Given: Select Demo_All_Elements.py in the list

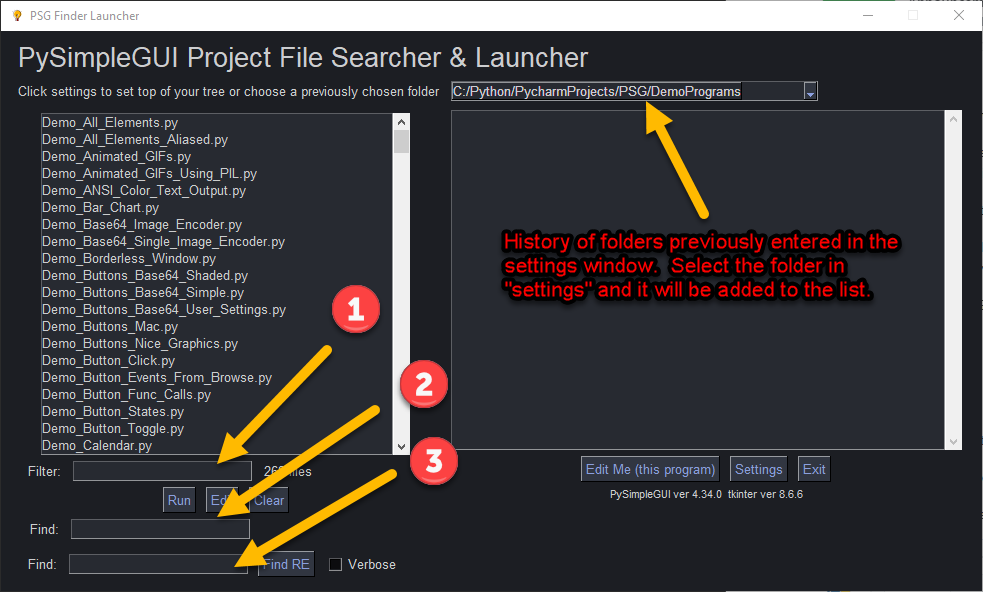Looking at the screenshot, I should [x=110, y=122].
